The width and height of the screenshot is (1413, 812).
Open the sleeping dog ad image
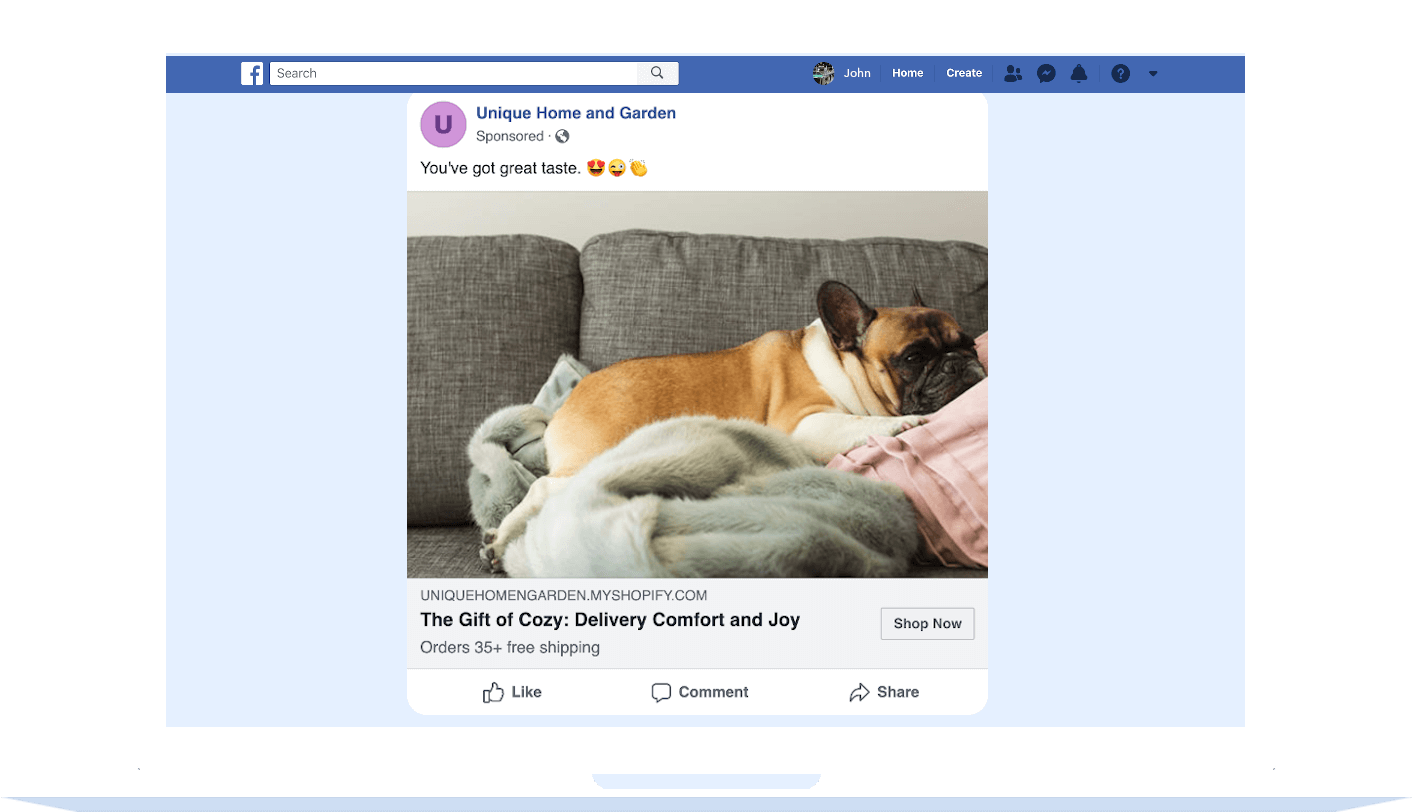click(697, 384)
